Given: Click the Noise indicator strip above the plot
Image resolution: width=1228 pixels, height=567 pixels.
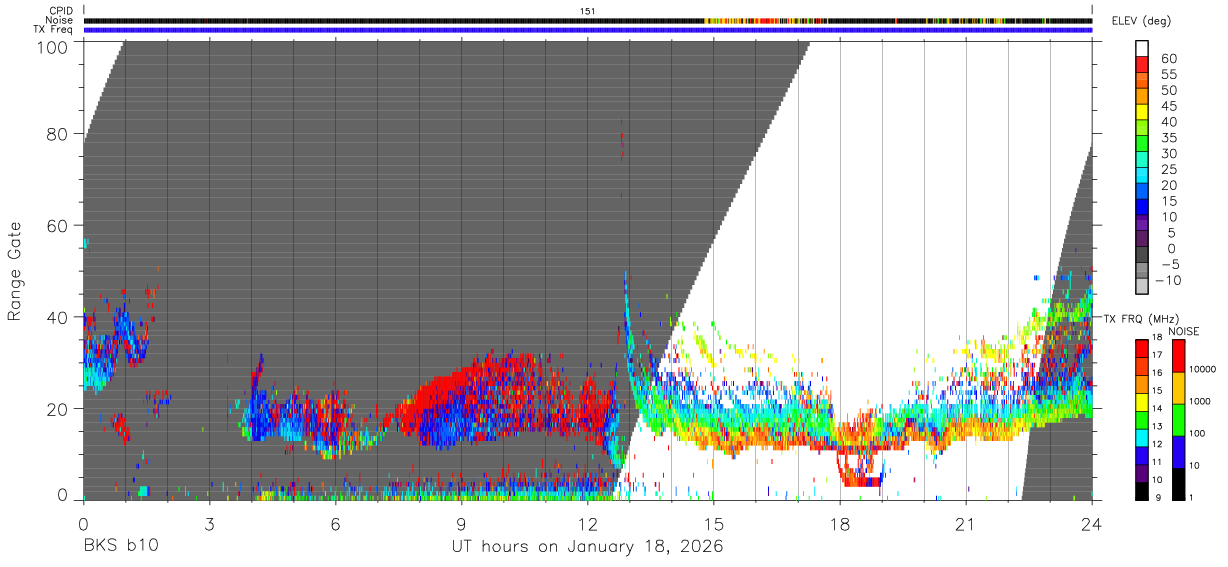Looking at the screenshot, I should coord(588,20).
